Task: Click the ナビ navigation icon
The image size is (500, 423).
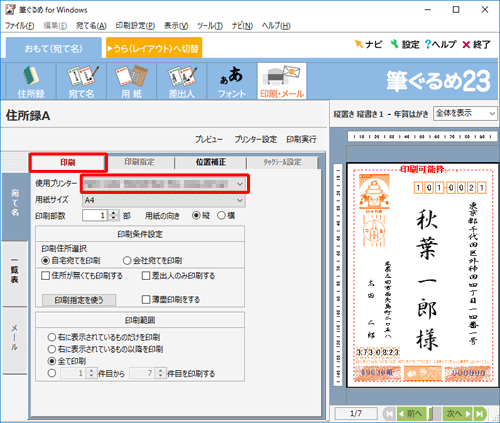Action: (369, 44)
